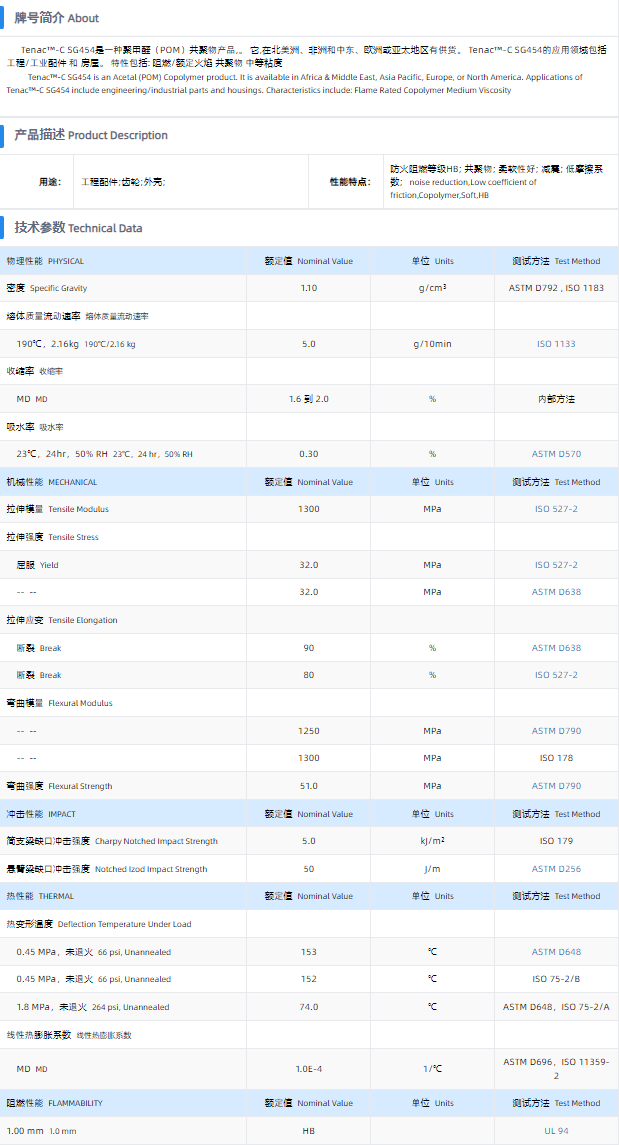Open the ASTM D570 water absorption link
The height and width of the screenshot is (1145, 619).
[556, 454]
